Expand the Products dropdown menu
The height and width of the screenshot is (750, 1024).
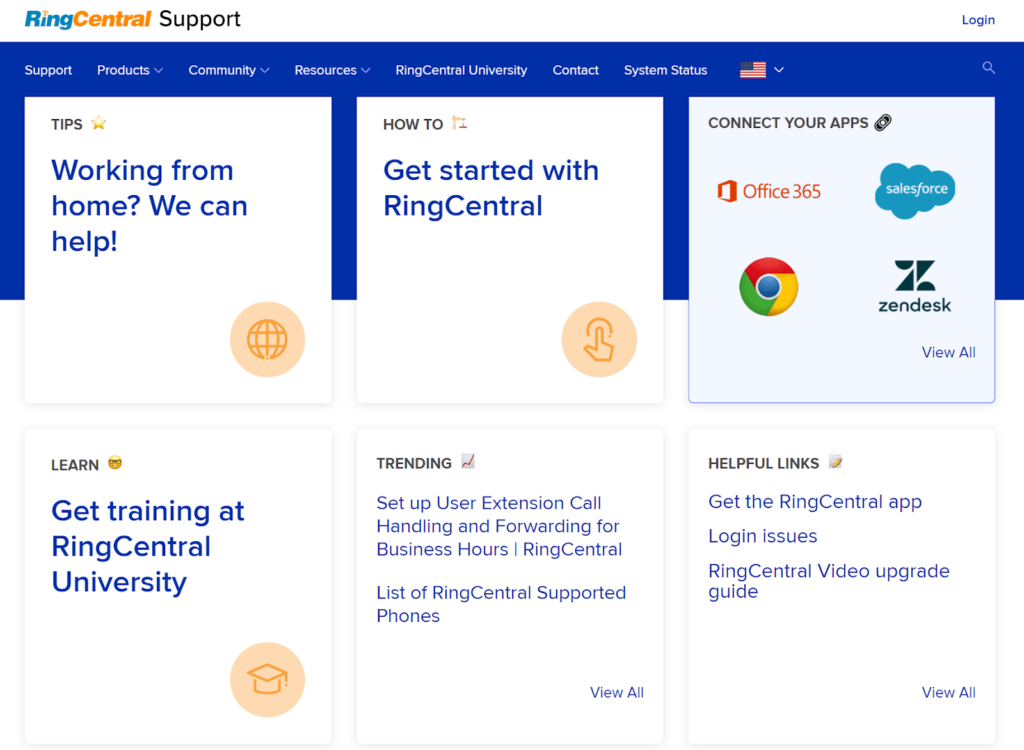130,70
